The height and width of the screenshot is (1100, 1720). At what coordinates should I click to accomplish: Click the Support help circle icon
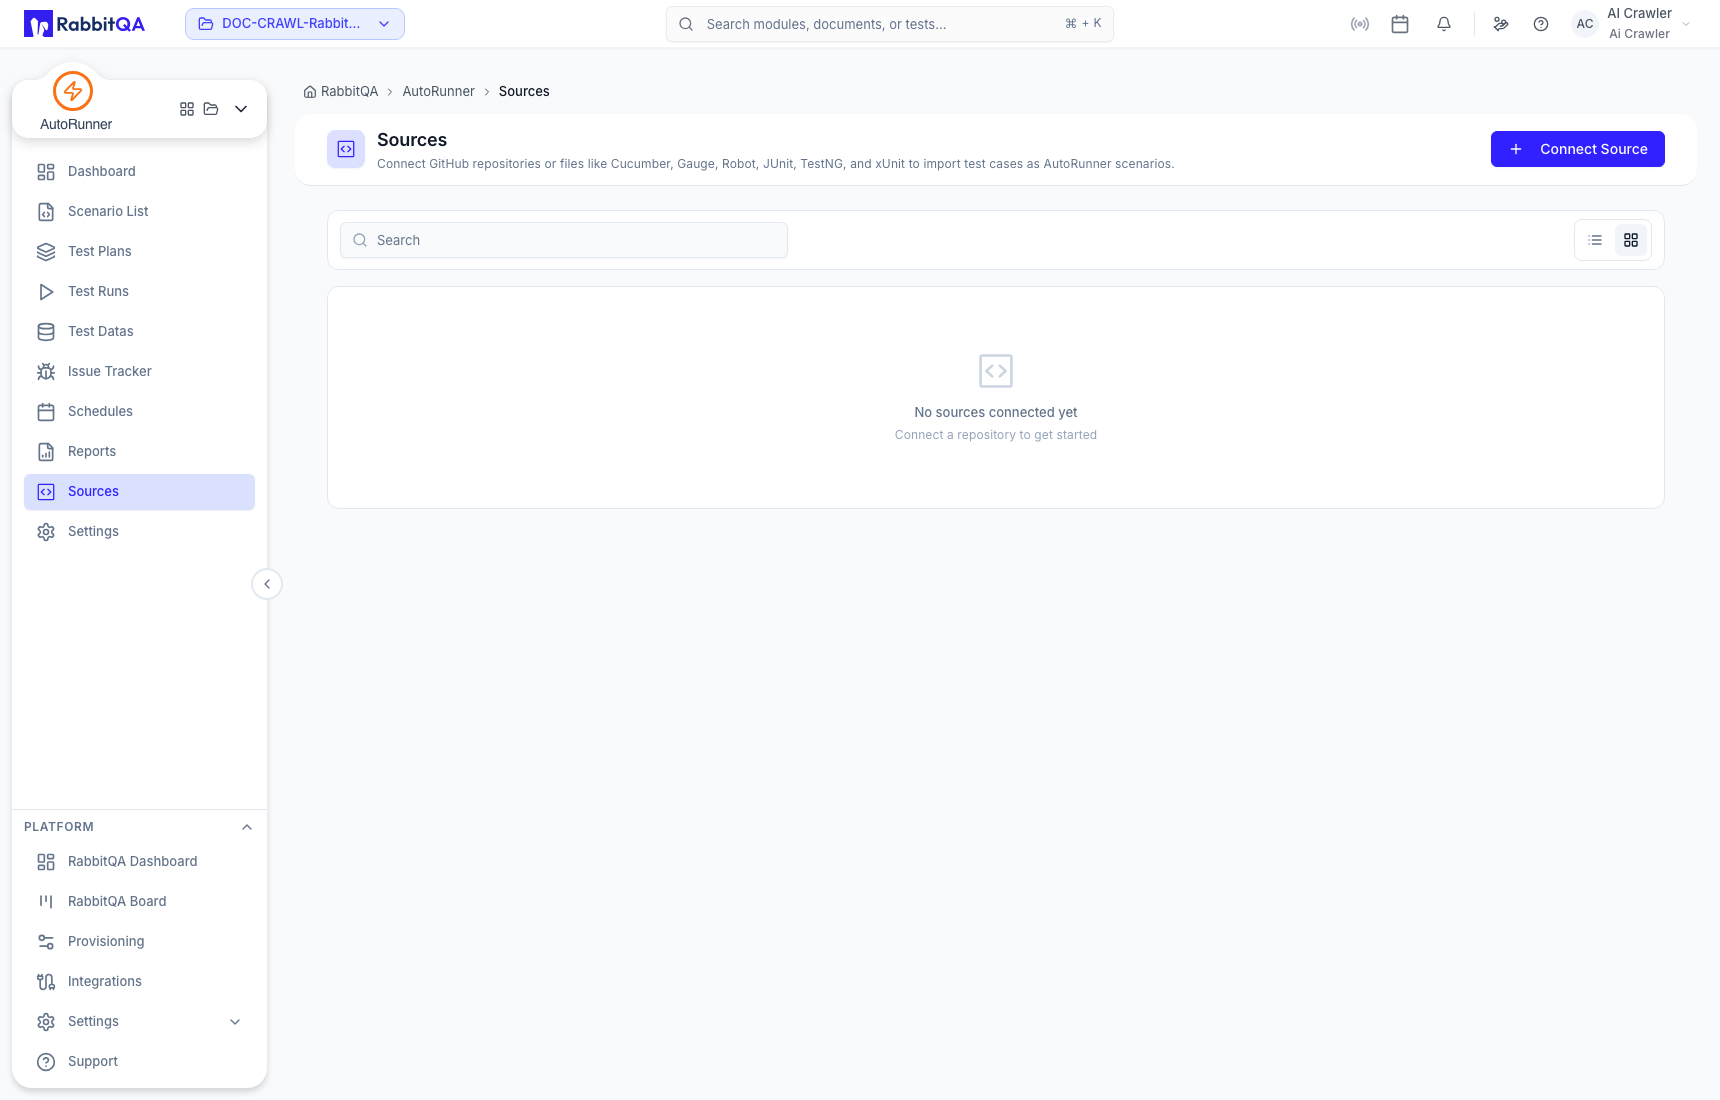tap(46, 1062)
